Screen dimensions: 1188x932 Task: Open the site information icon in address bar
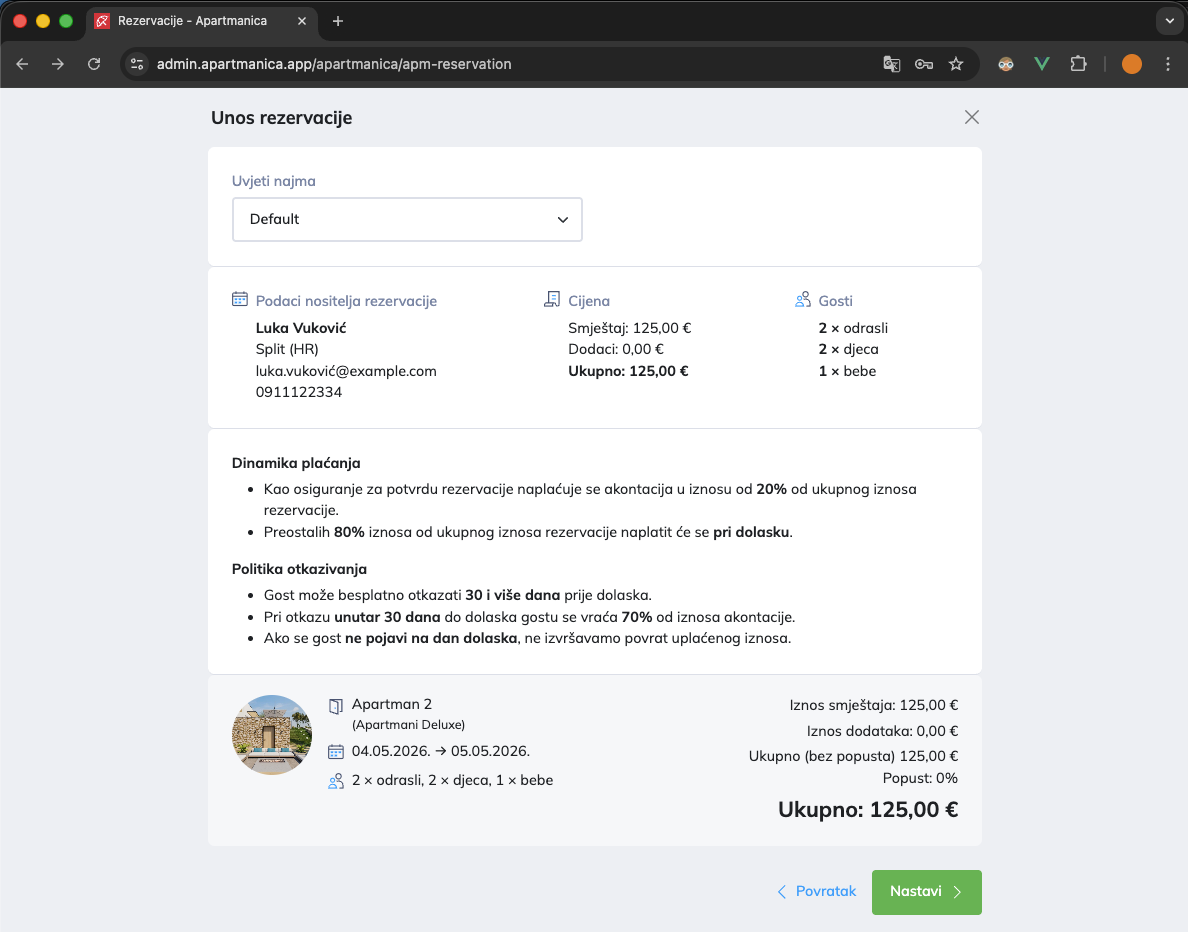click(x=137, y=64)
